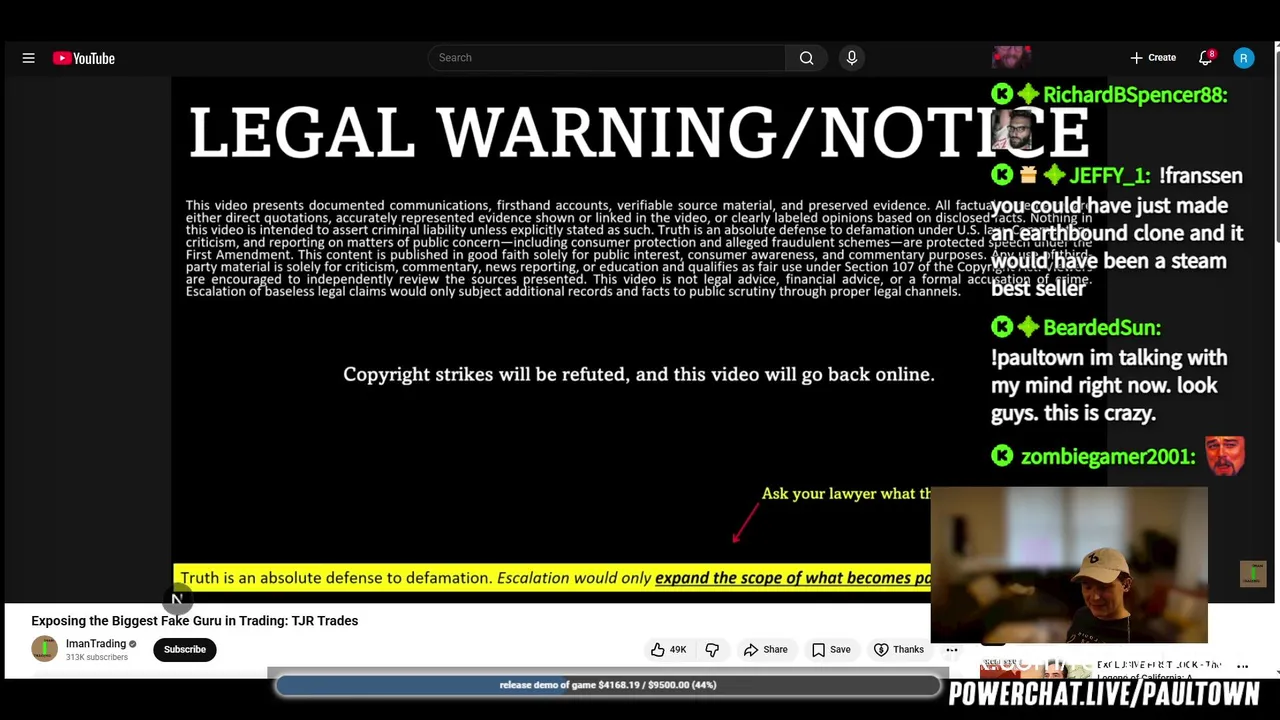The width and height of the screenshot is (1280, 720).
Task: Subscribe to the ImanTrading channel
Action: (x=185, y=649)
